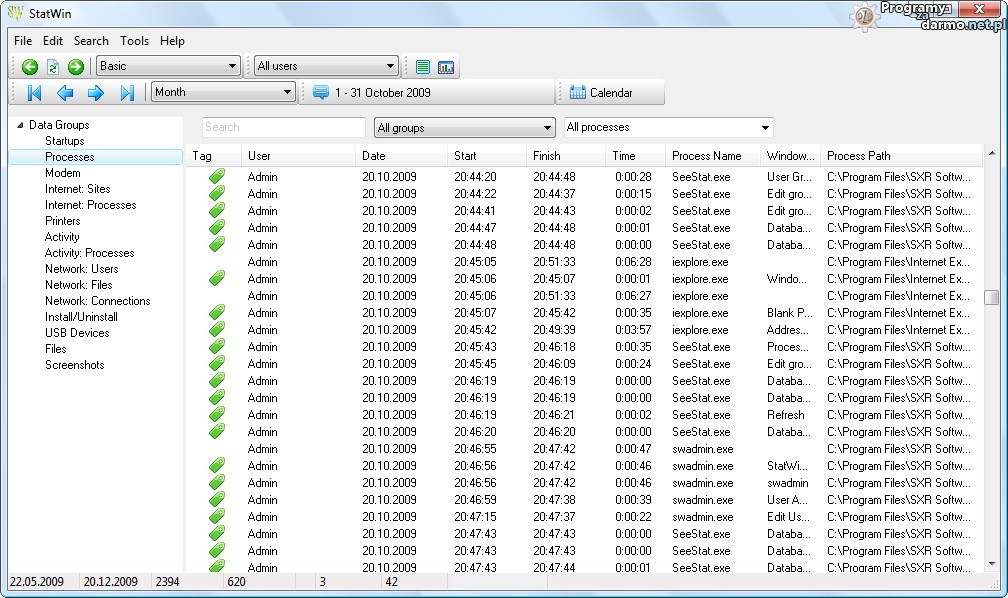1008x598 pixels.
Task: Click the 1 - 31 October 2009 date button
Action: click(x=372, y=93)
